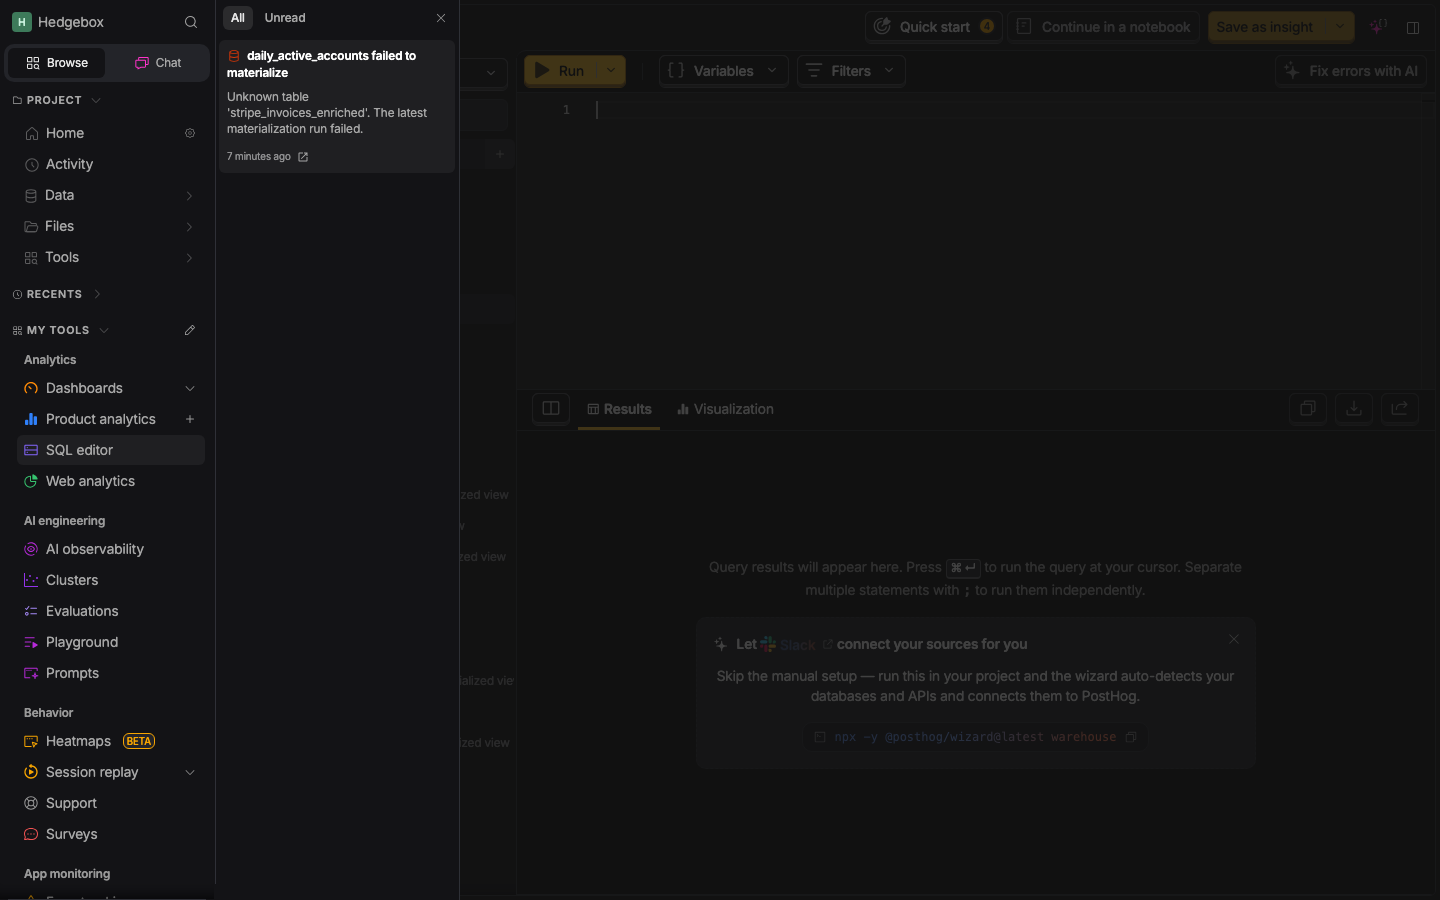Screen dimensions: 1440x900
Task: Open Evaluations
Action: (82, 611)
